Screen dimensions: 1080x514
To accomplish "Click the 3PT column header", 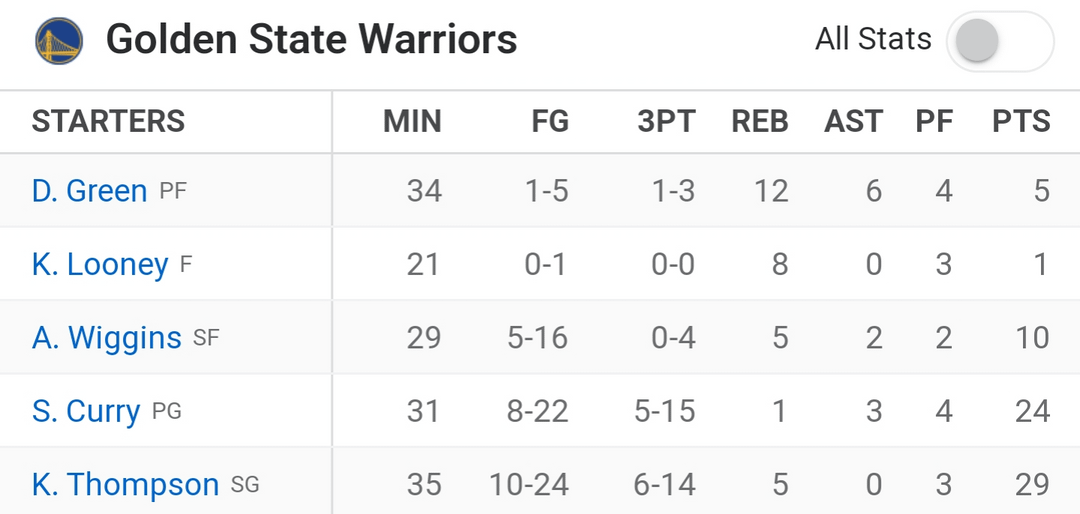I will tap(666, 122).
